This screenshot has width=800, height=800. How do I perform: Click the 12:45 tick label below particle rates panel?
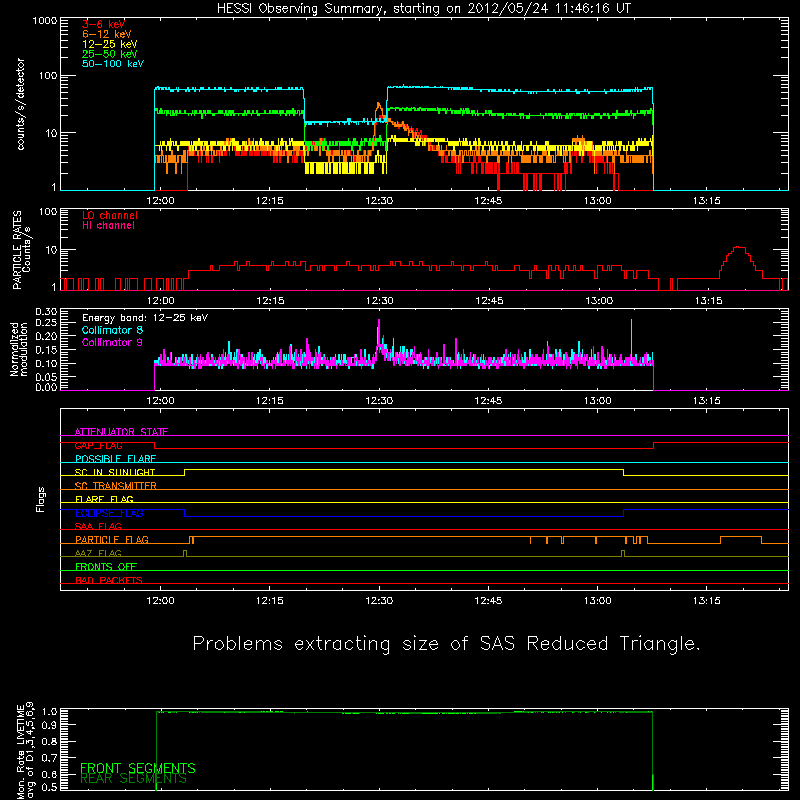pyautogui.click(x=489, y=301)
